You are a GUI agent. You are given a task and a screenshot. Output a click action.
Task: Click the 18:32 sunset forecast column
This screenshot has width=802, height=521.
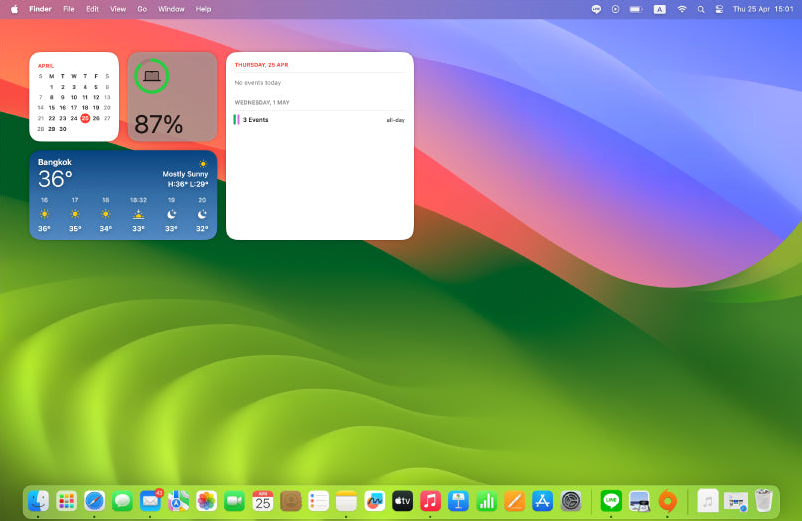138,214
